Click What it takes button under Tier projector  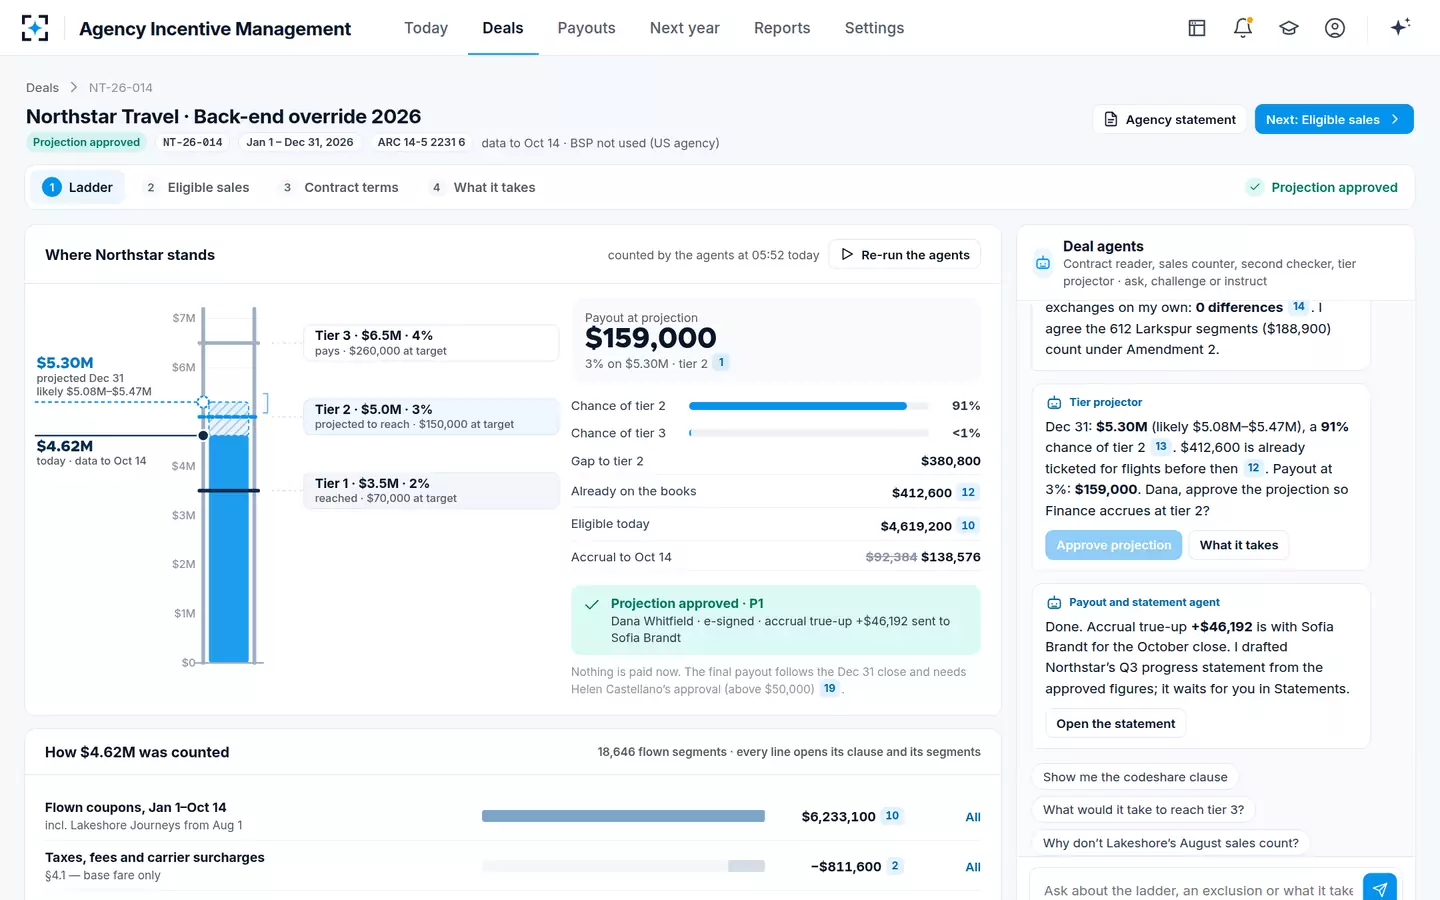pos(1239,545)
